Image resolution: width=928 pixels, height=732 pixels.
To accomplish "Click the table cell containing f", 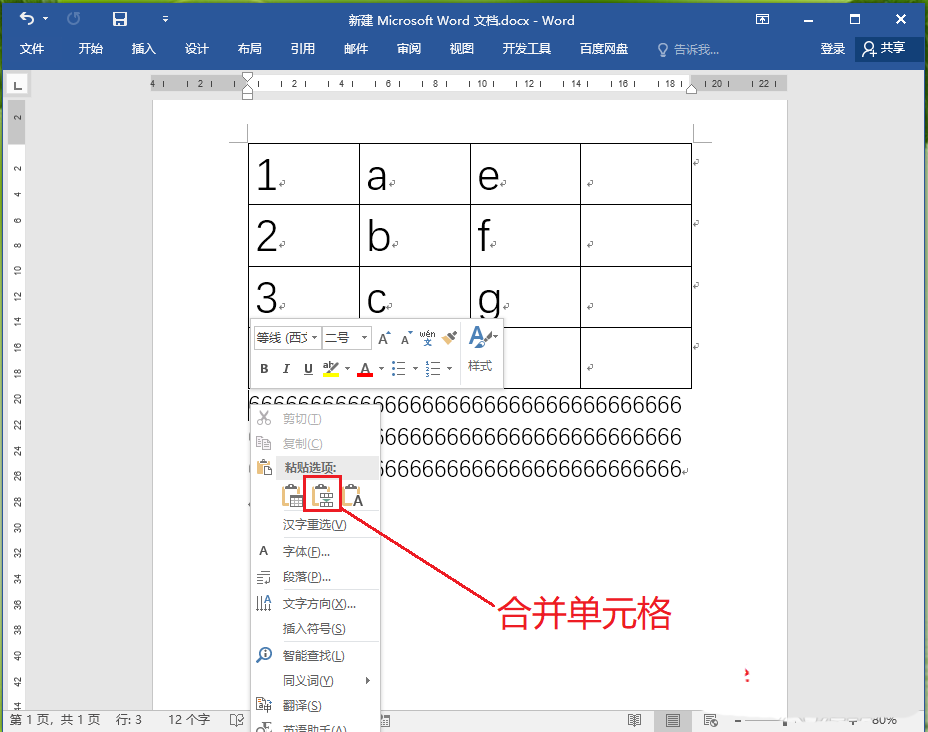I will pyautogui.click(x=525, y=236).
